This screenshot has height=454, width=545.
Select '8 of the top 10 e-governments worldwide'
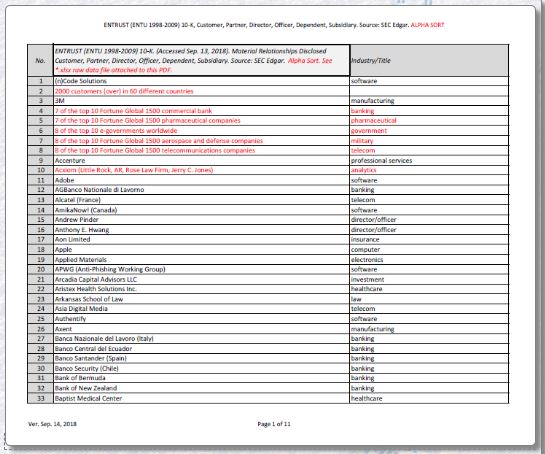tap(116, 131)
